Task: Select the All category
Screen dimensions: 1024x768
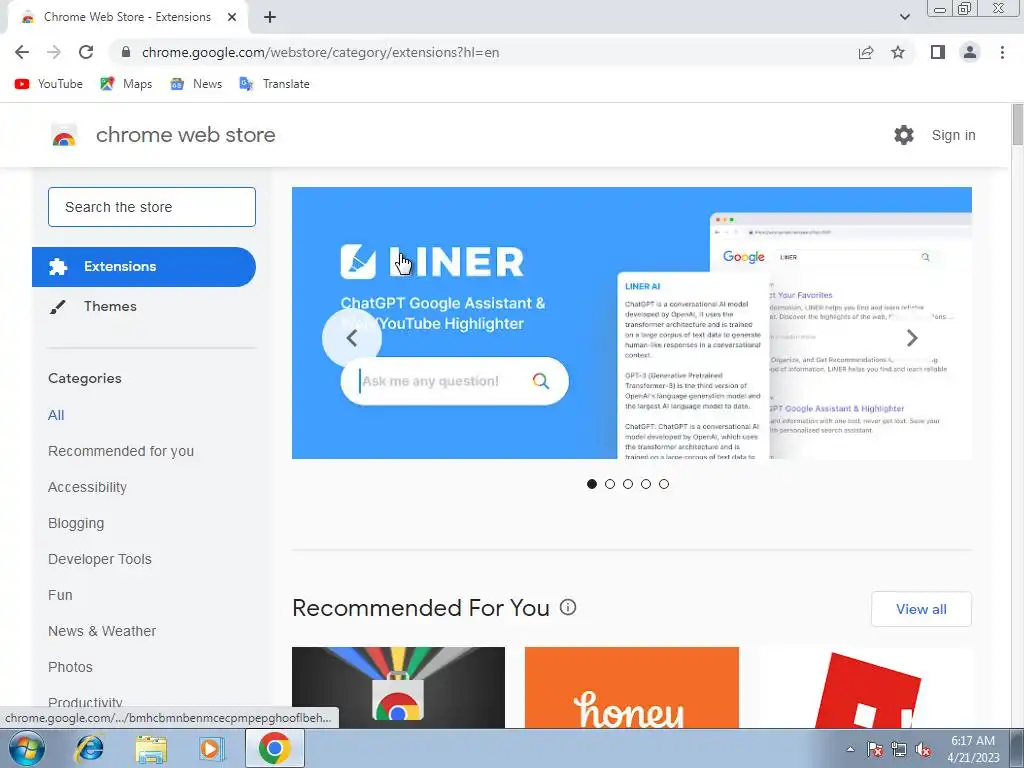Action: pos(56,415)
